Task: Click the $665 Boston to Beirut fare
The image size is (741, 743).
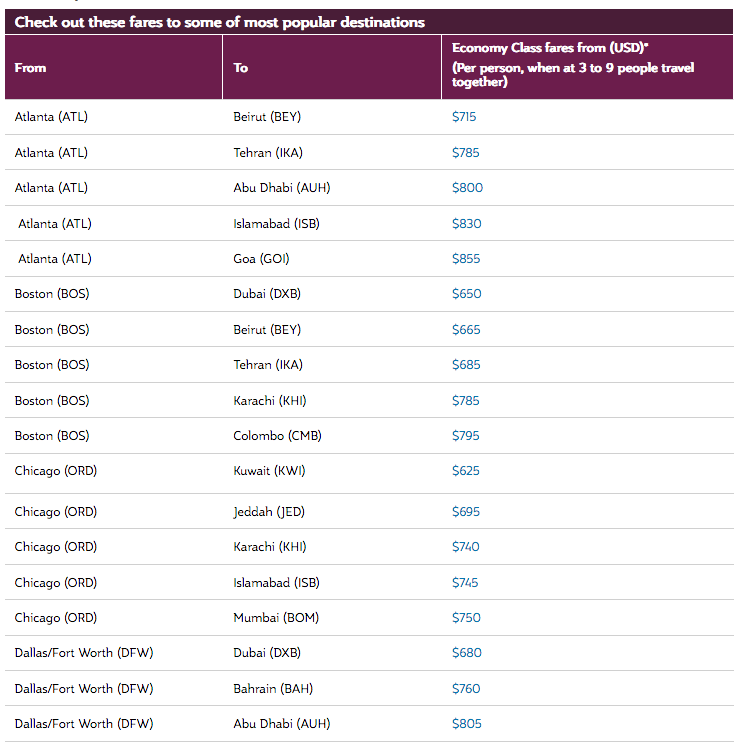Action: (466, 330)
